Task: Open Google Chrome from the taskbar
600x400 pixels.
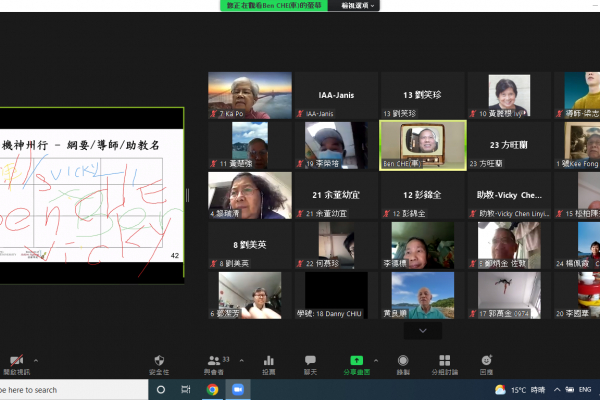Action: click(x=212, y=390)
